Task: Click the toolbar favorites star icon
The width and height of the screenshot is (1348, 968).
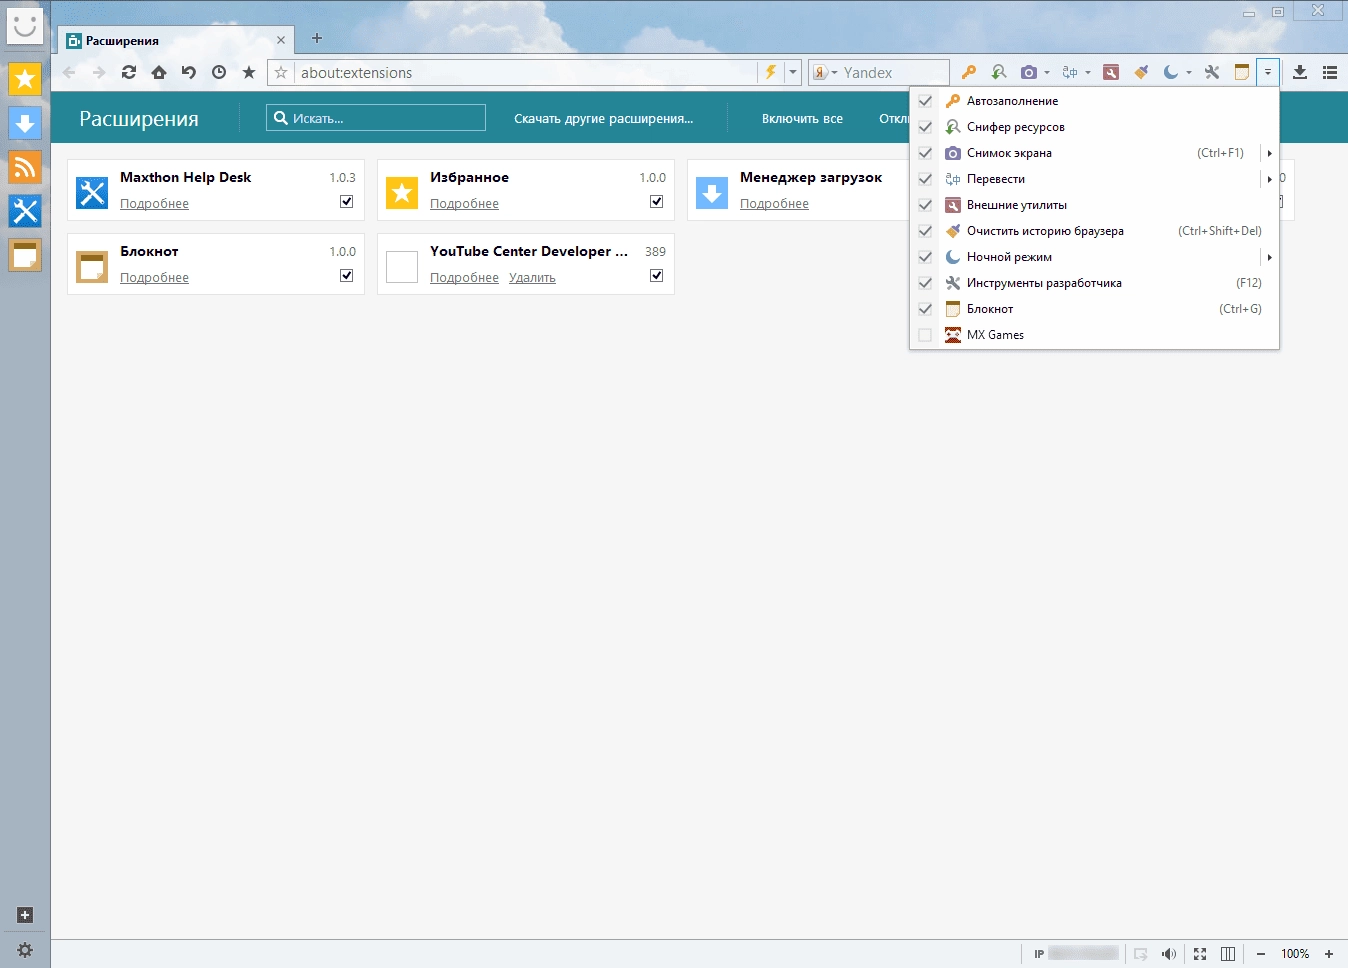Action: coord(249,72)
